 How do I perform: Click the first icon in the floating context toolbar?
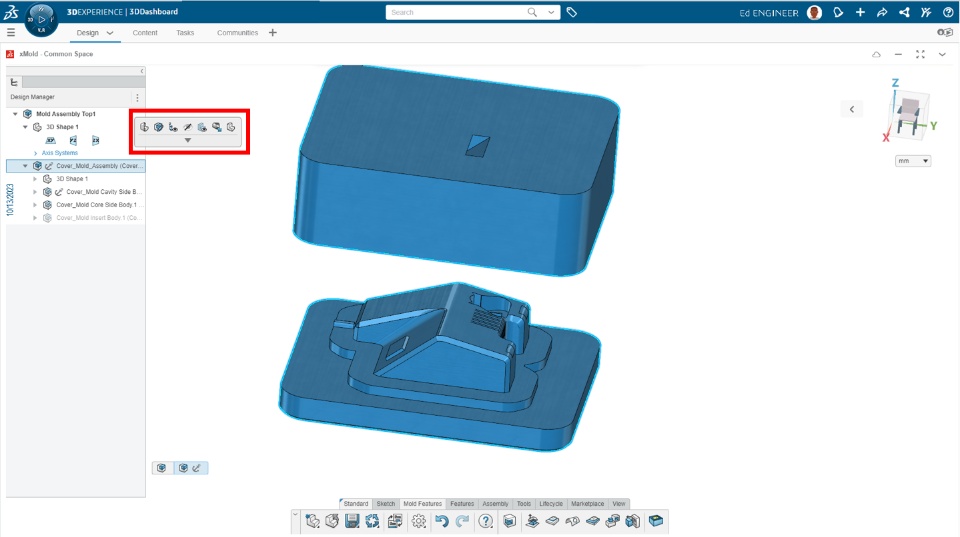144,127
